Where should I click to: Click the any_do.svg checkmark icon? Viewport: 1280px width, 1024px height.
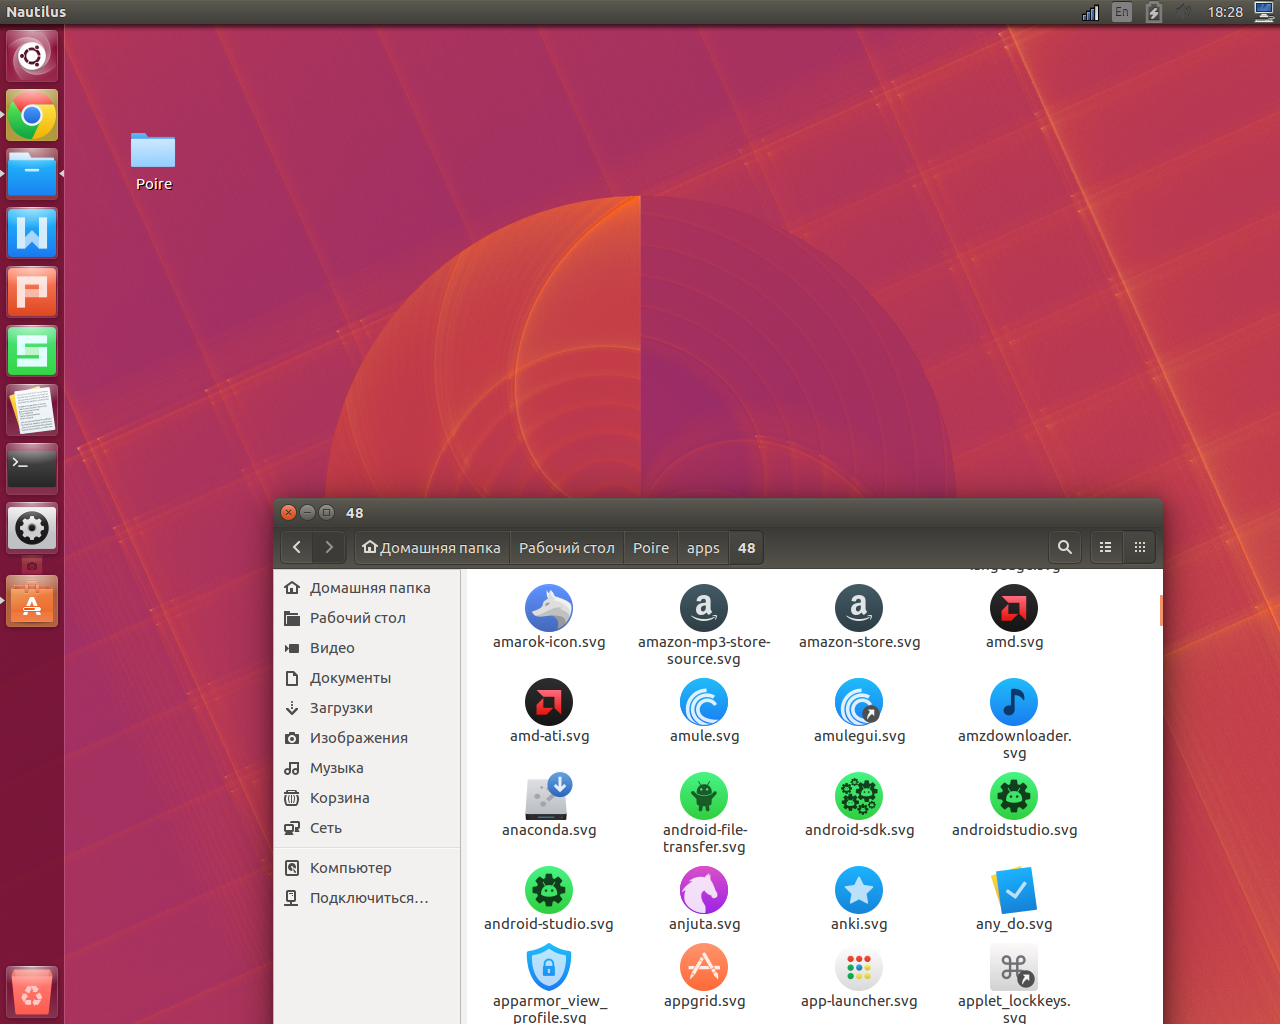(x=1014, y=890)
